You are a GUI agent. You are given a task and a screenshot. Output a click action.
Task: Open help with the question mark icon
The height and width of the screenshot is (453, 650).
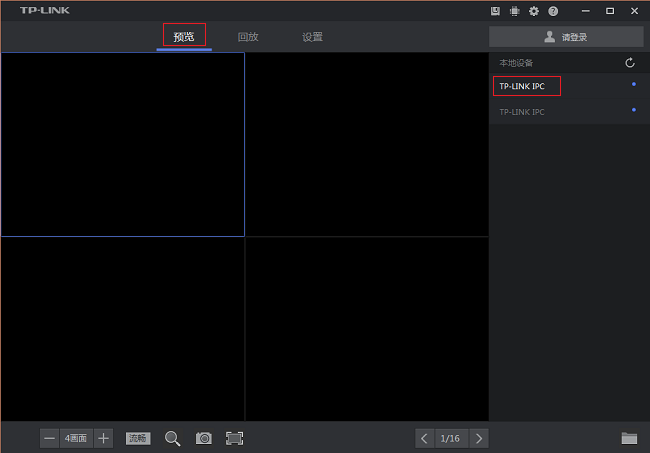point(552,11)
